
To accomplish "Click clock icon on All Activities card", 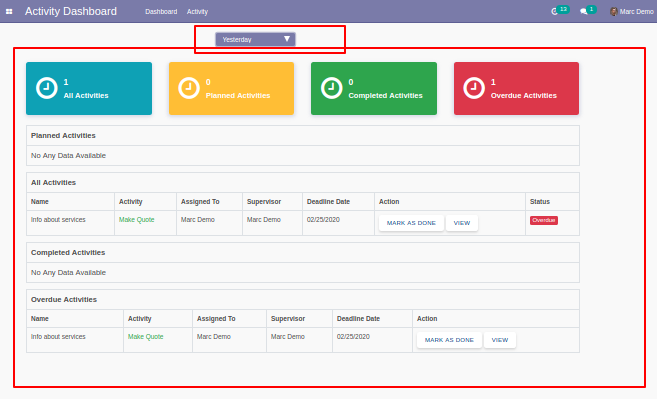I will (x=47, y=88).
